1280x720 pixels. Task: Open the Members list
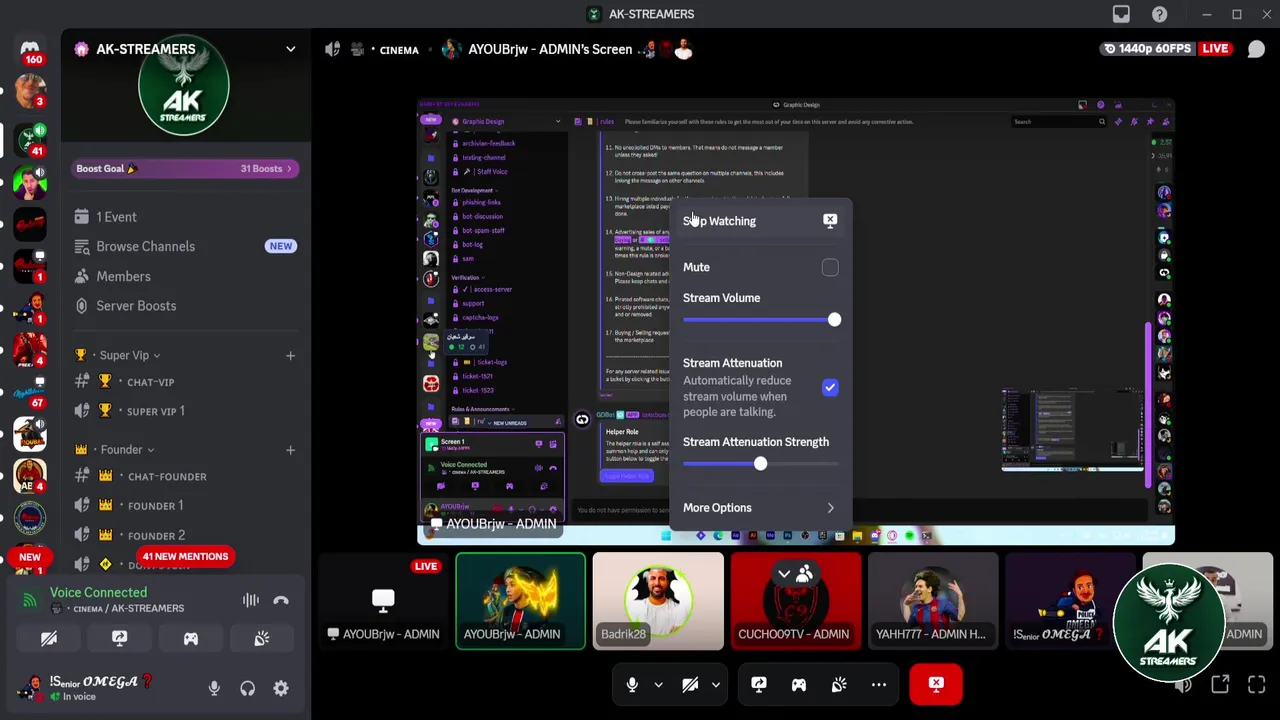185,276
